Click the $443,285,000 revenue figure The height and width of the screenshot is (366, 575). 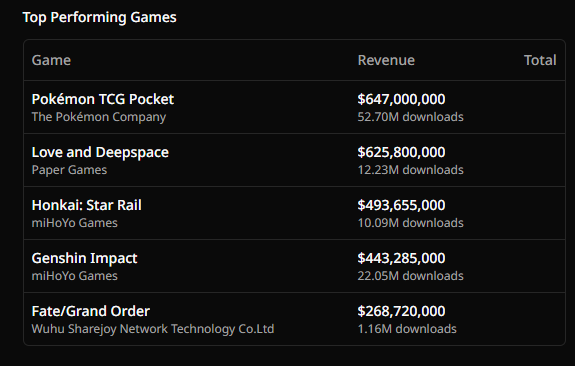pyautogui.click(x=401, y=258)
